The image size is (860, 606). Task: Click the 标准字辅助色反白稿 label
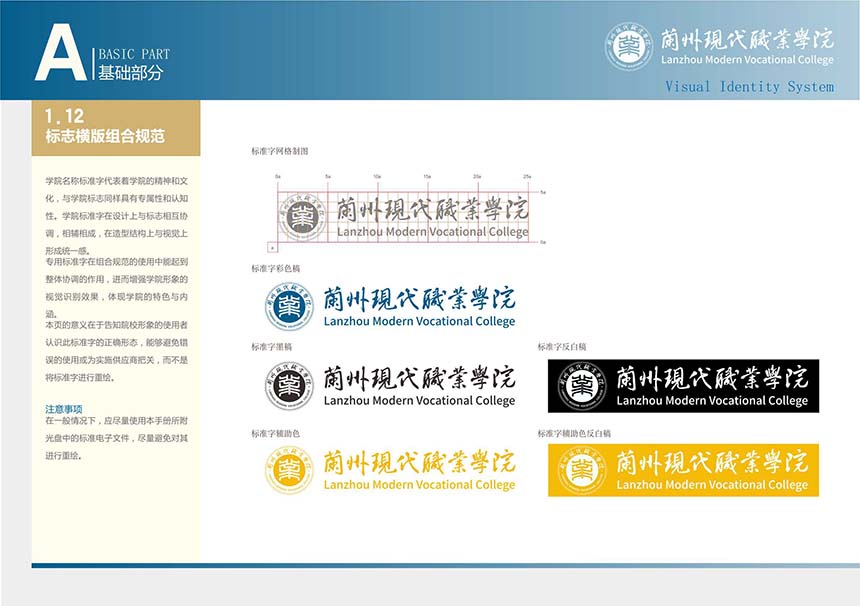(574, 433)
